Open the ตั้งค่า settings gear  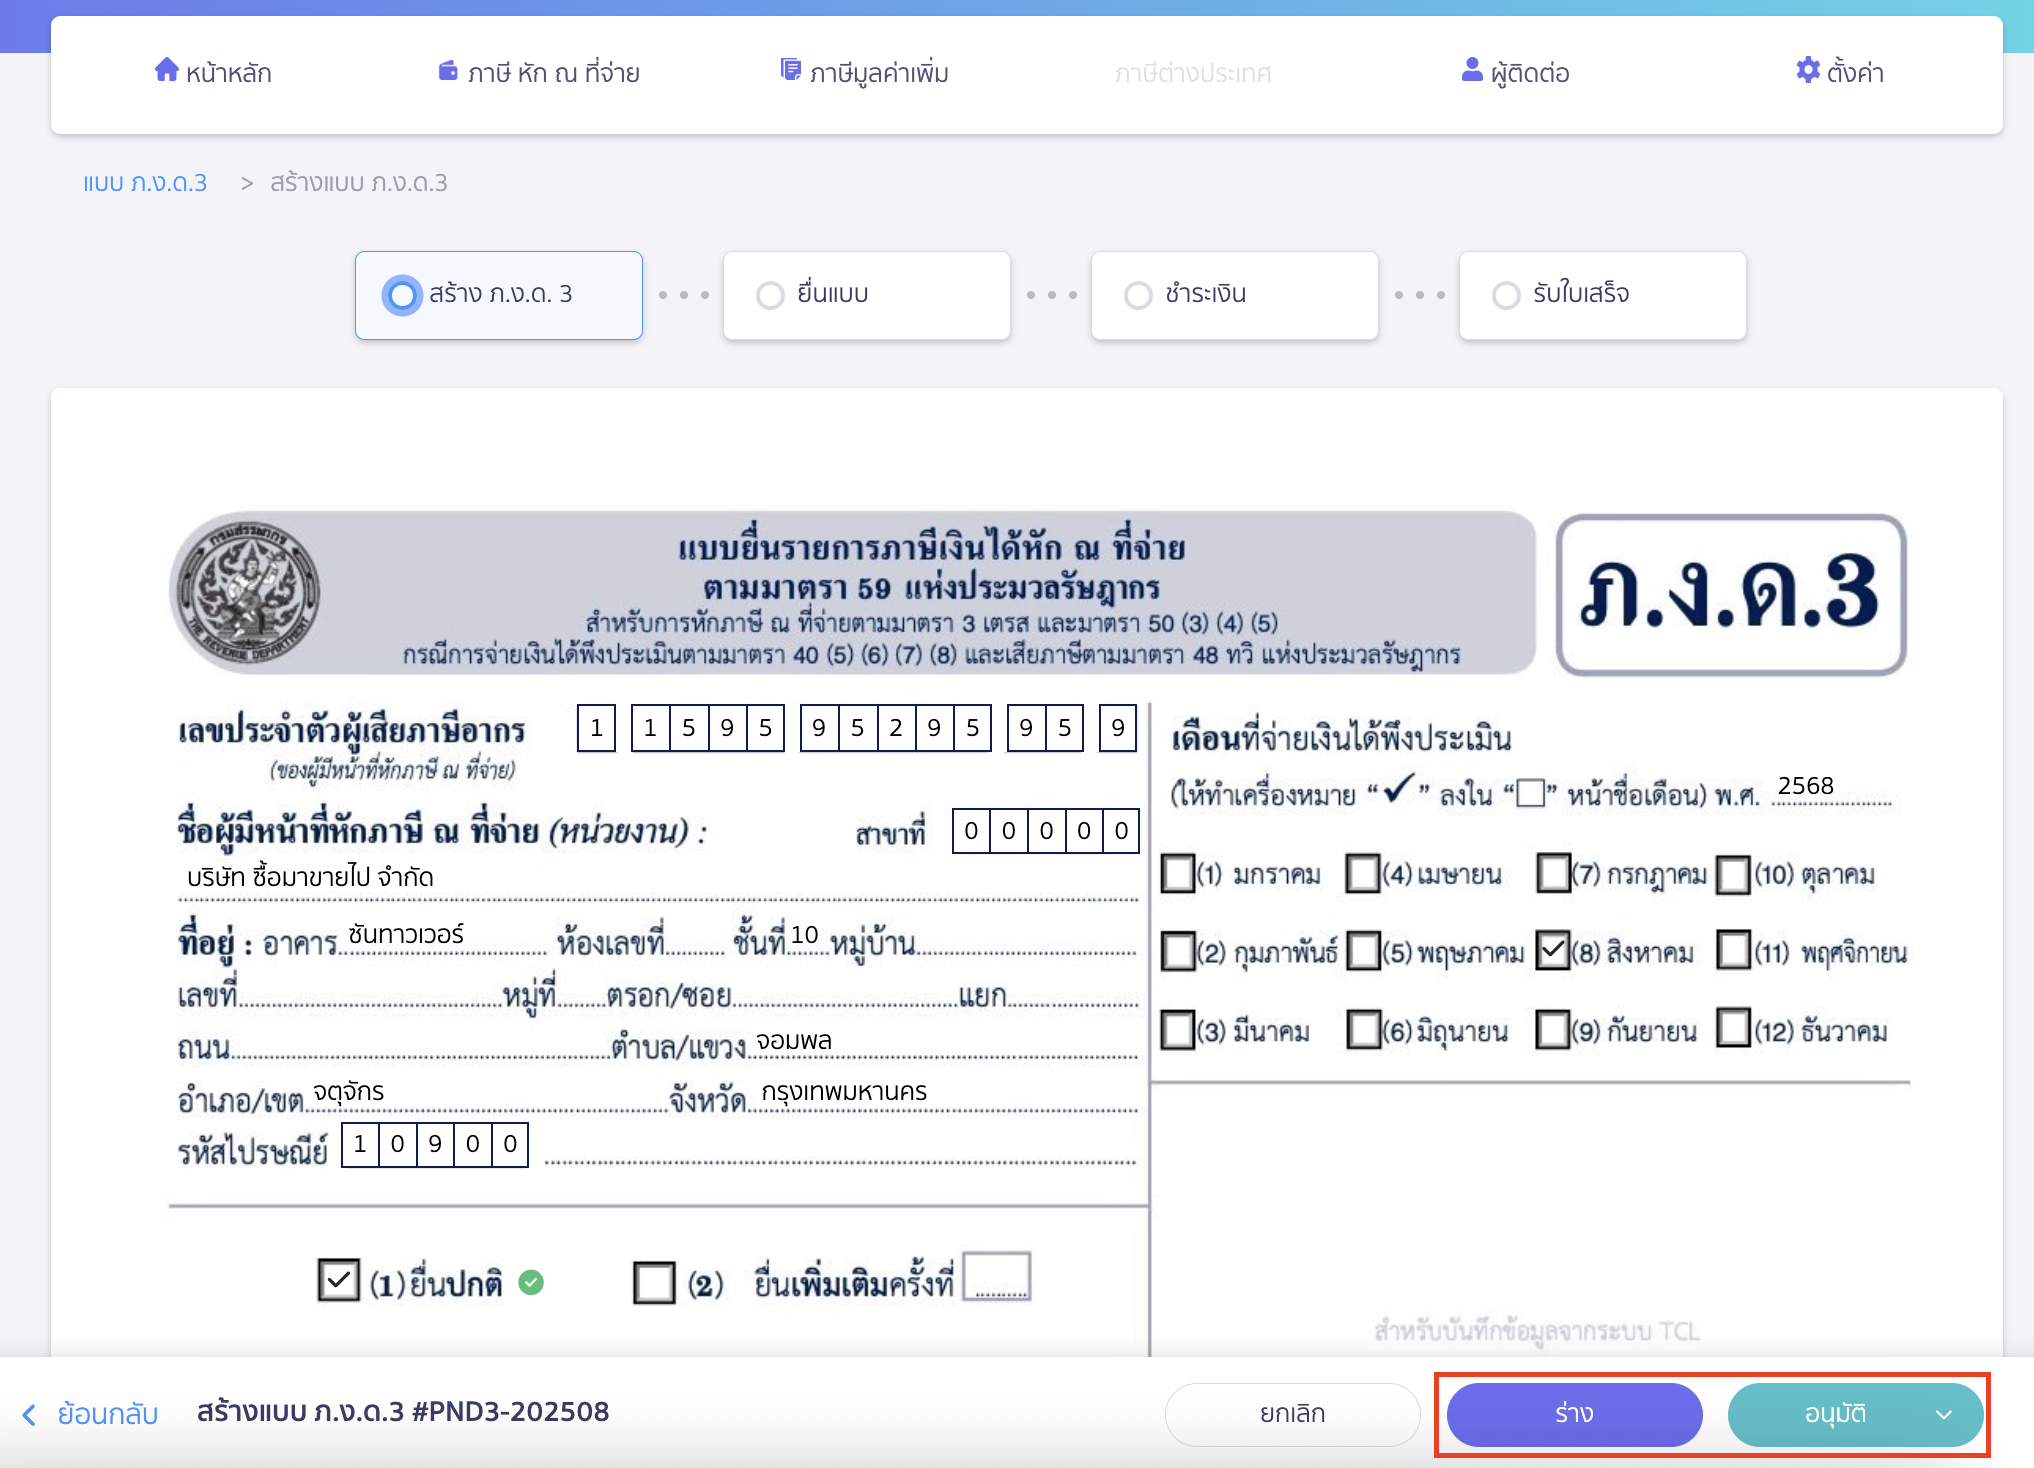[1806, 71]
